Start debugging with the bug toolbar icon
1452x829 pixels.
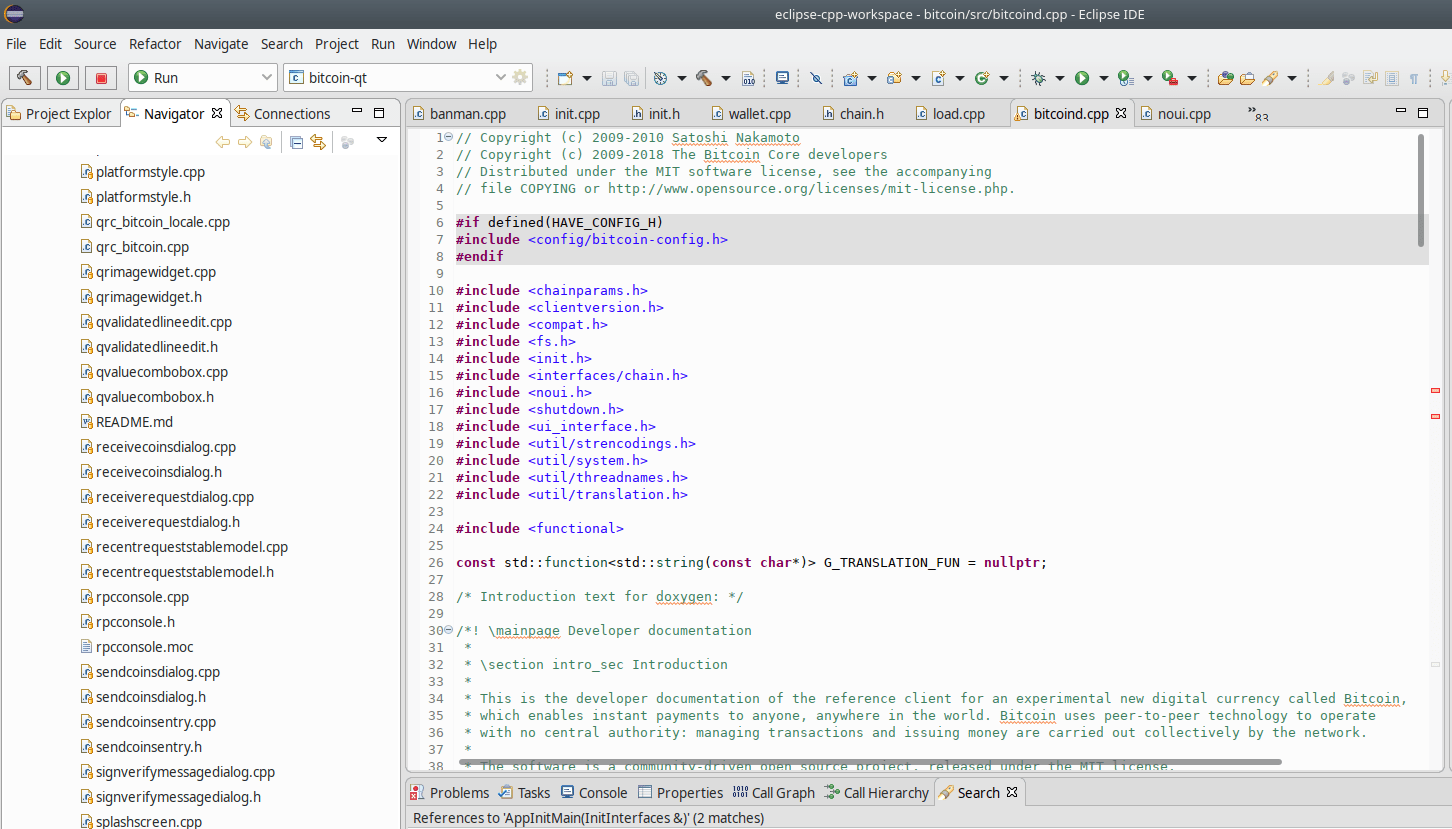1039,77
